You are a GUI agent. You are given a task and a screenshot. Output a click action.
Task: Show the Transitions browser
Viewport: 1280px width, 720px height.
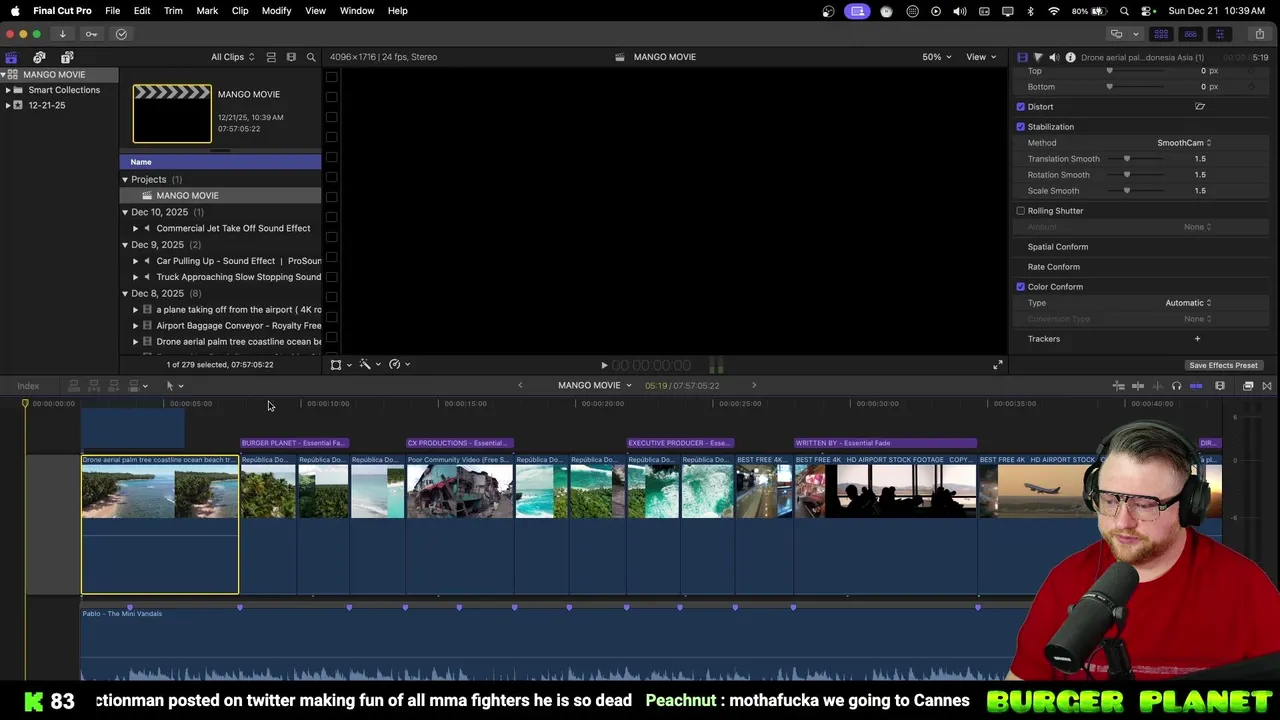(x=1267, y=386)
